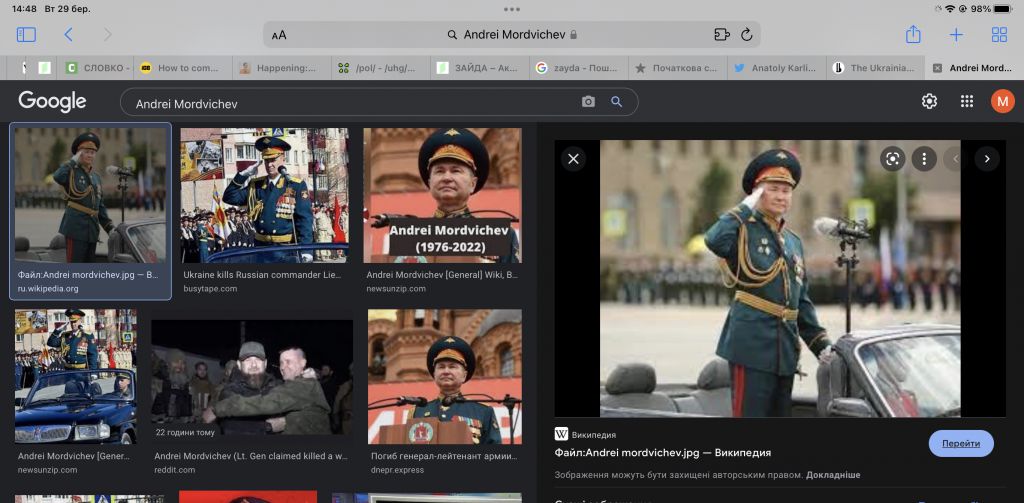Switch to the How to com... tab
This screenshot has height=503, width=1024.
(184, 68)
